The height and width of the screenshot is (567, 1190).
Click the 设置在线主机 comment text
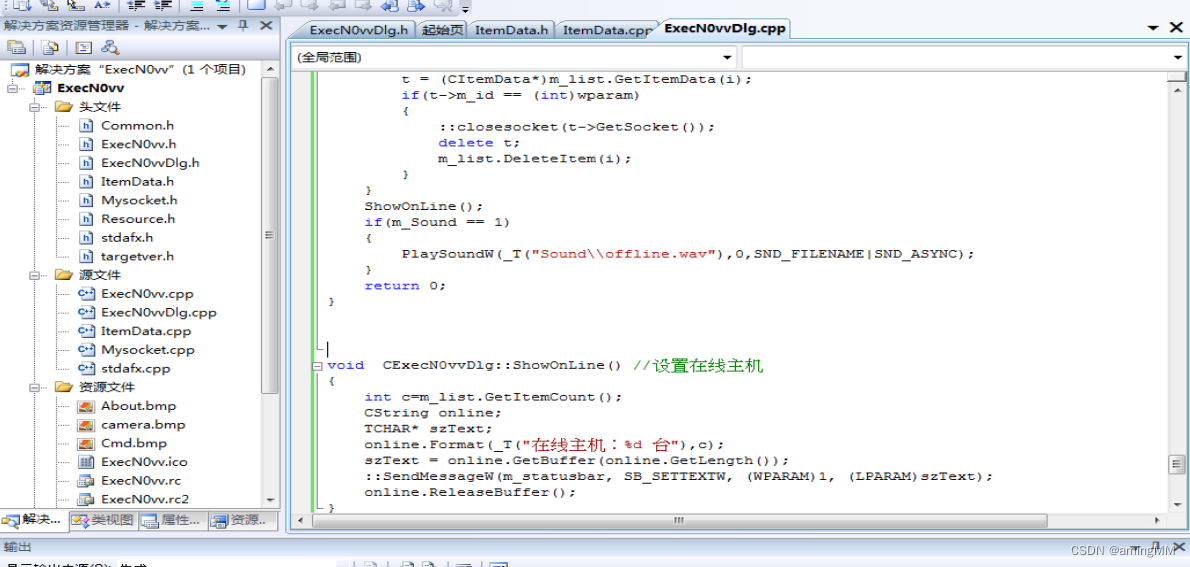coord(697,365)
